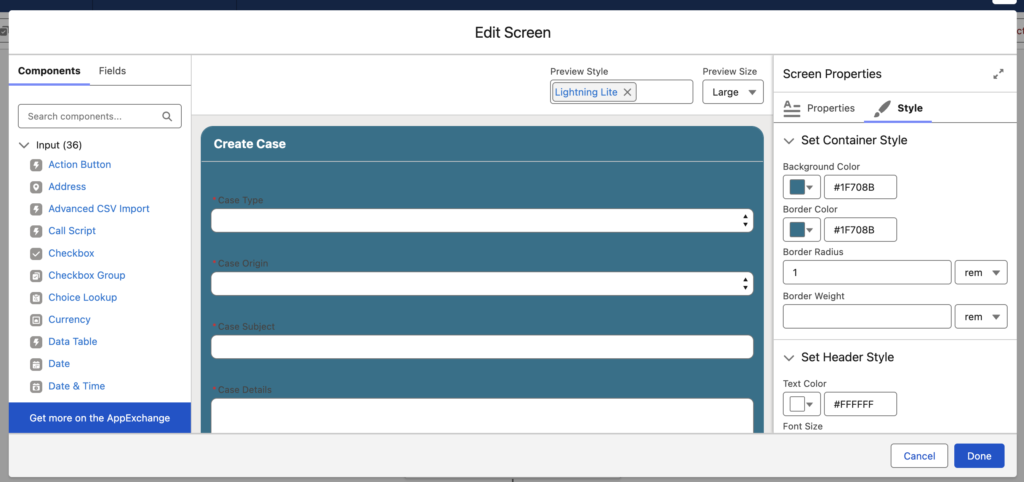This screenshot has width=1024, height=482.
Task: Collapse the Set Container Style section
Action: pyautogui.click(x=789, y=140)
